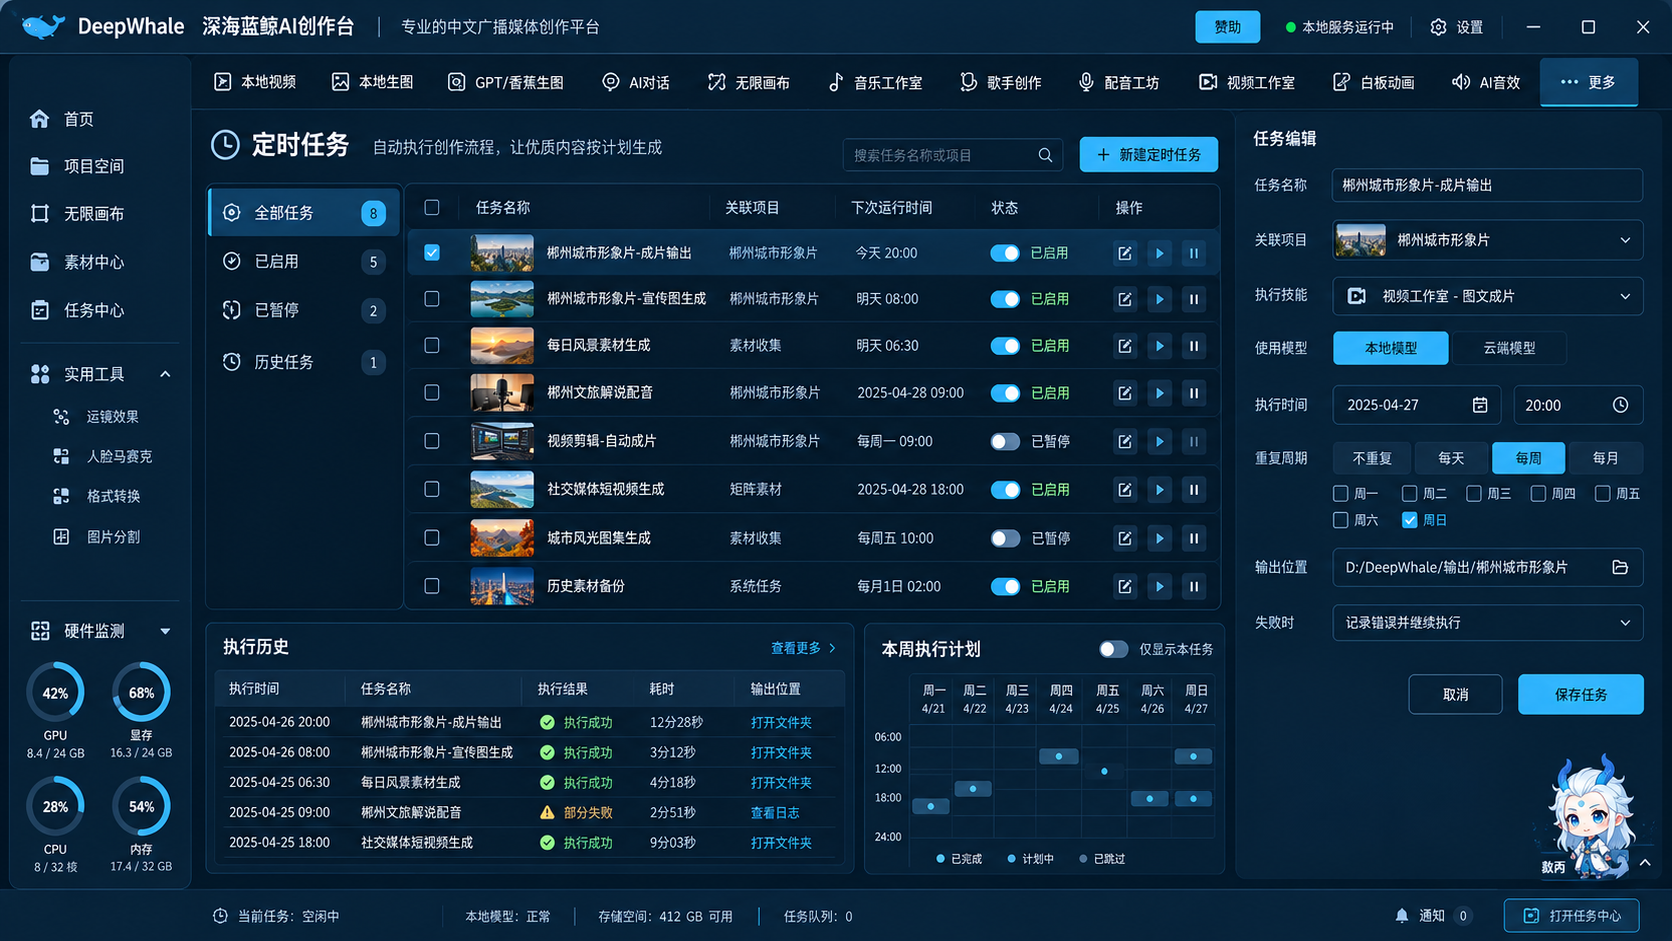Go to 无限画布 in left sidebar
This screenshot has height=941, width=1672.
[x=77, y=214]
